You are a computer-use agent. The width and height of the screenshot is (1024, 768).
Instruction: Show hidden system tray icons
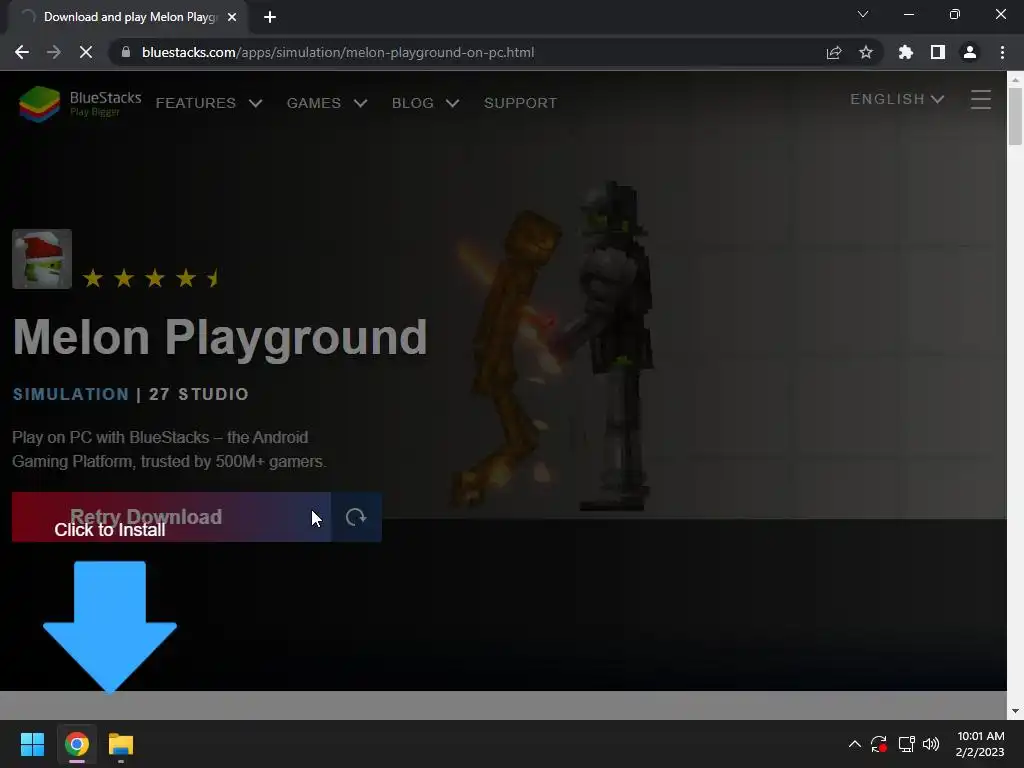coord(854,744)
